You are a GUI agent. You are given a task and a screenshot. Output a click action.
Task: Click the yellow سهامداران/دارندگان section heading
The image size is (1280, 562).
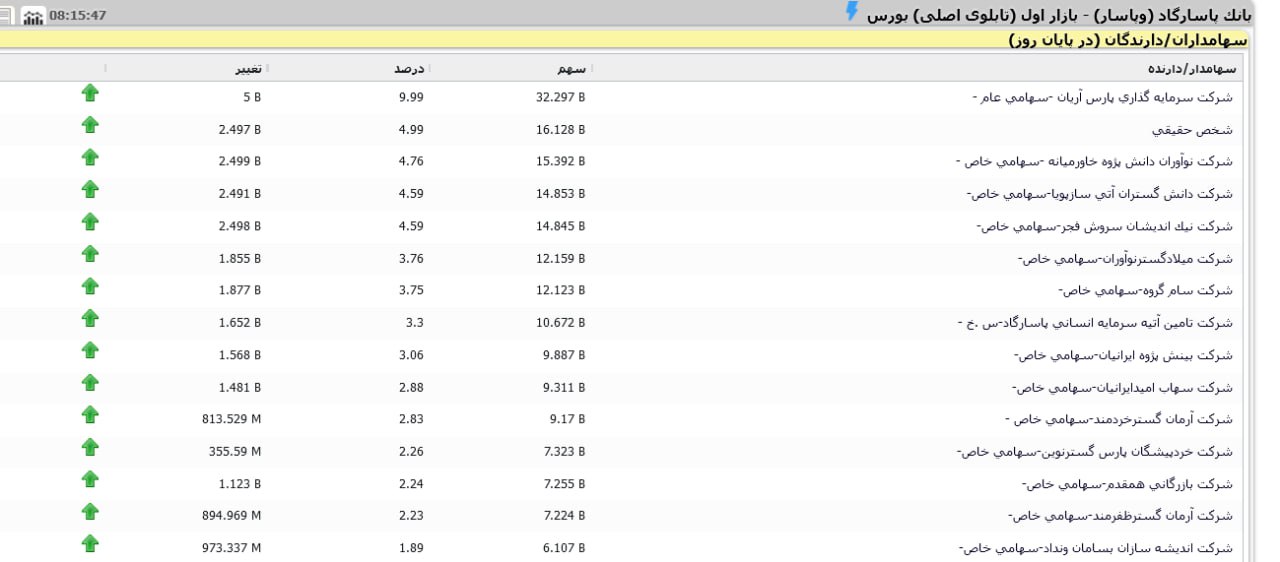(x=1128, y=41)
